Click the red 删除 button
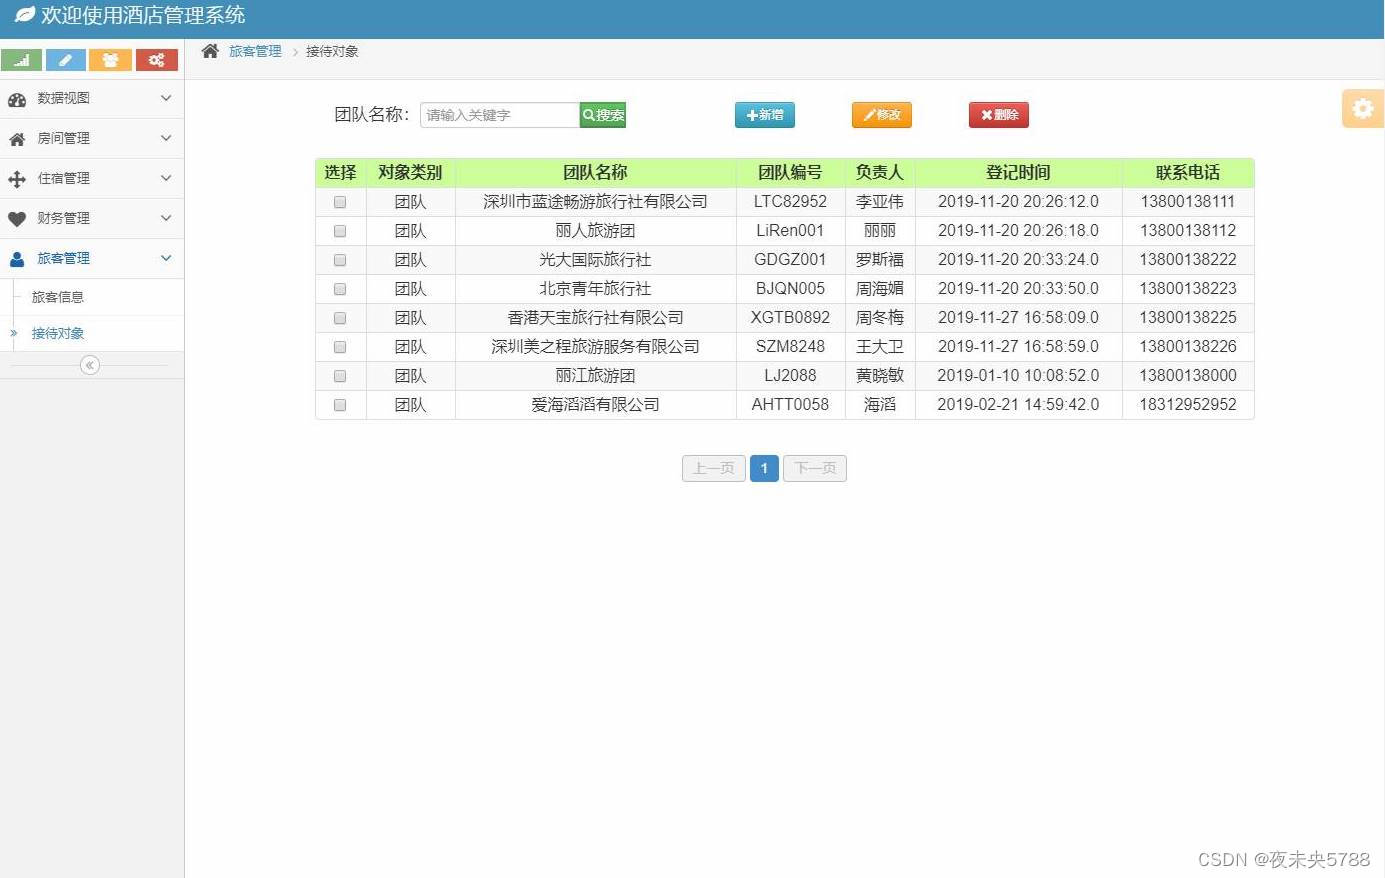The height and width of the screenshot is (878, 1385). tap(999, 115)
